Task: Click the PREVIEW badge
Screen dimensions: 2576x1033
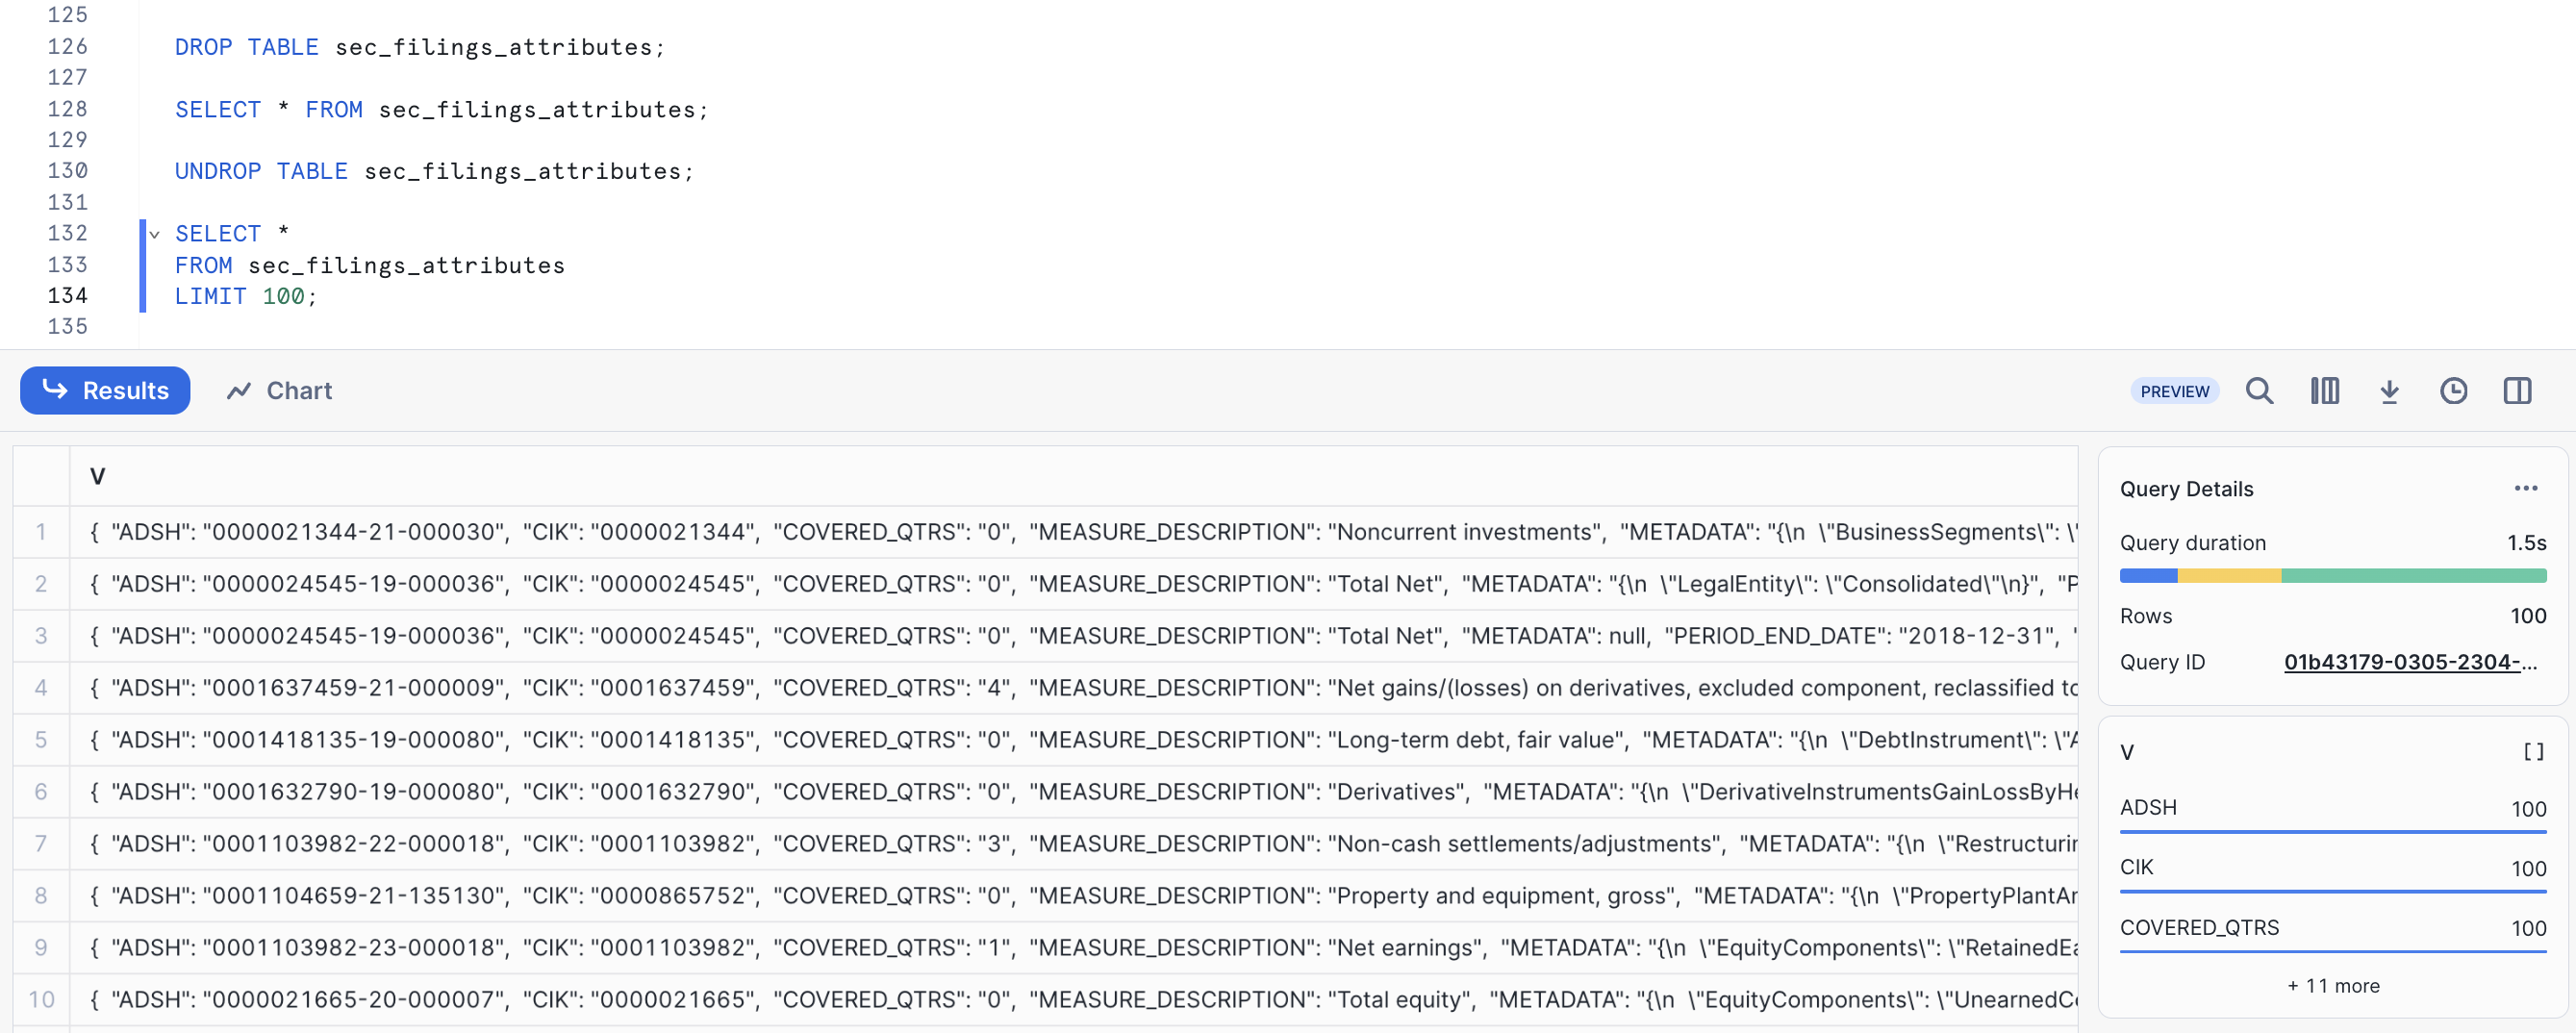Action: click(x=2174, y=391)
